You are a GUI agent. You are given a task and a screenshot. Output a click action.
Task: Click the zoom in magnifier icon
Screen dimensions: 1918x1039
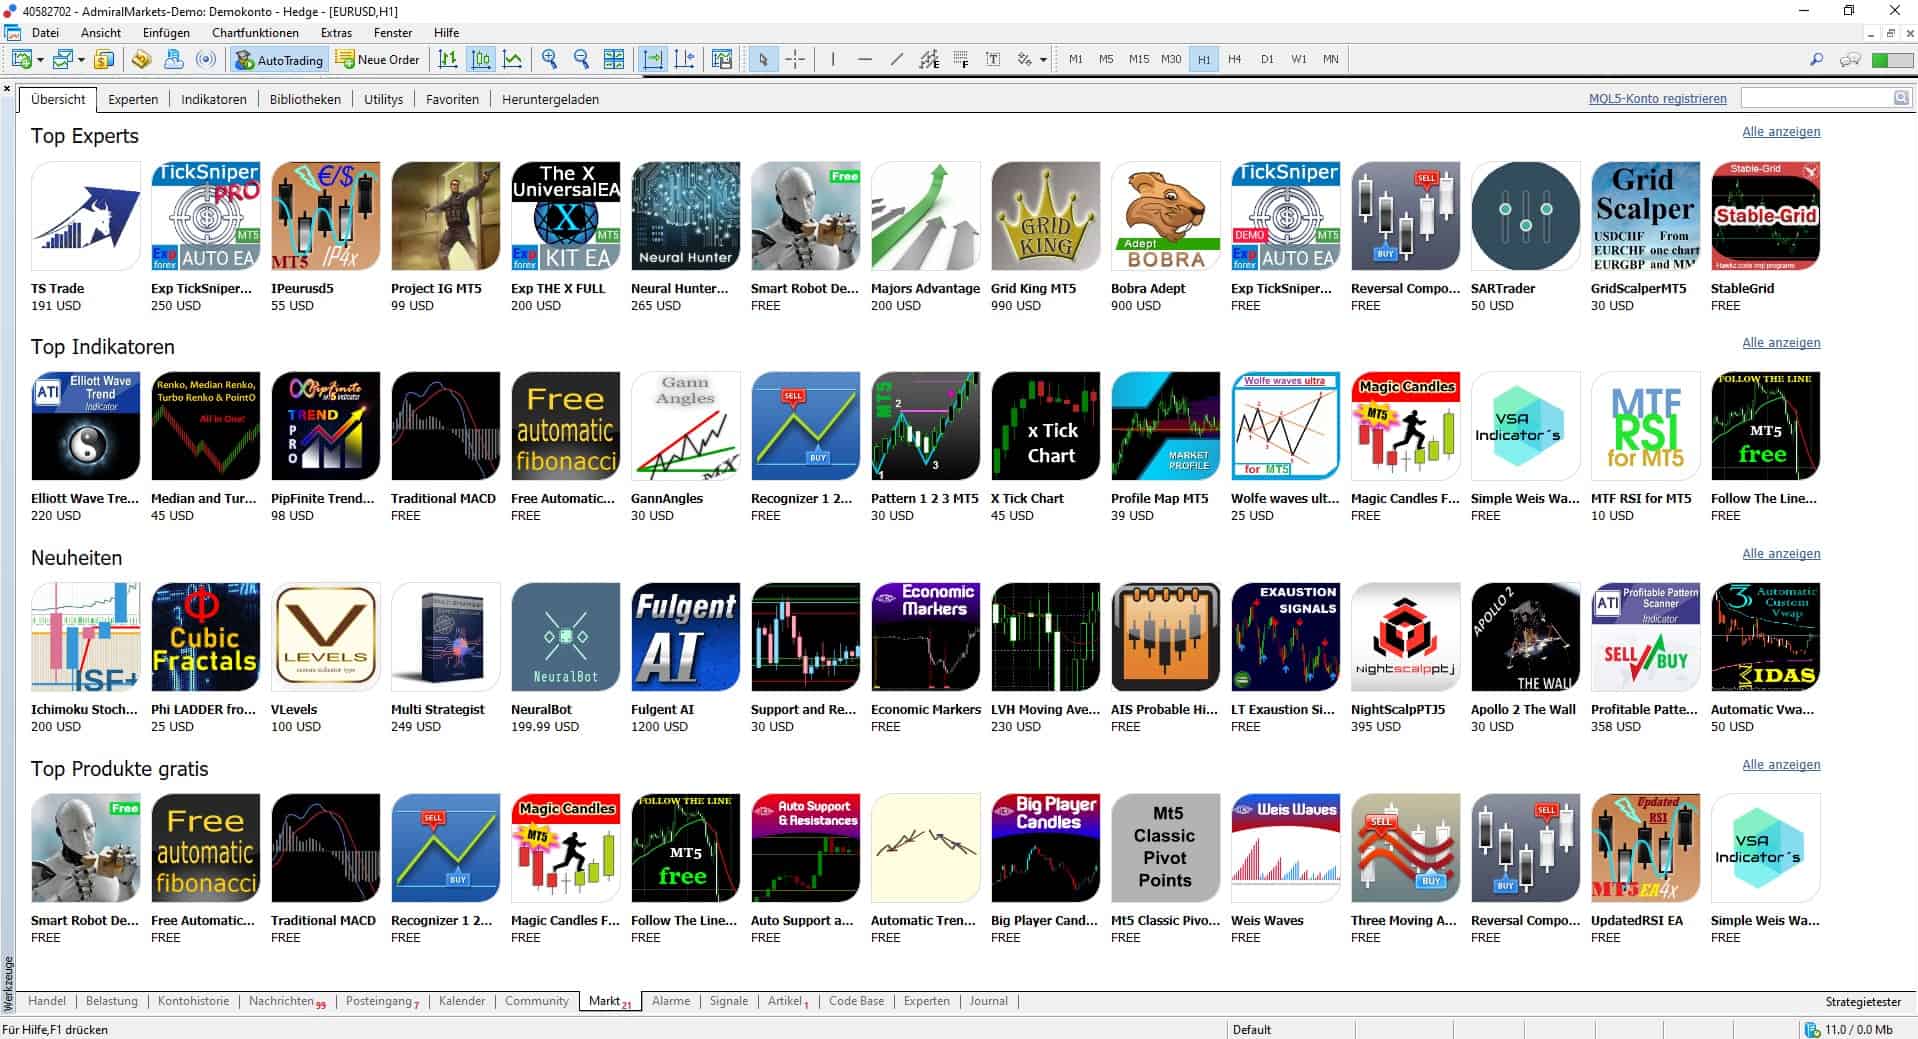pos(549,60)
